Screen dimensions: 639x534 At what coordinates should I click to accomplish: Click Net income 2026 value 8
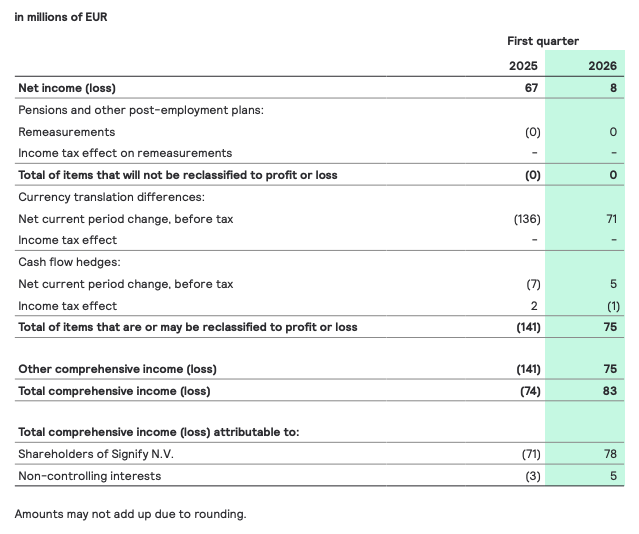click(613, 88)
